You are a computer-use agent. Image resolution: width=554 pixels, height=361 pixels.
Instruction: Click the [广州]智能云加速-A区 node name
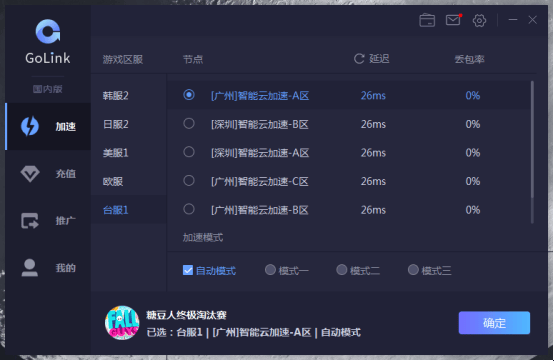click(260, 95)
